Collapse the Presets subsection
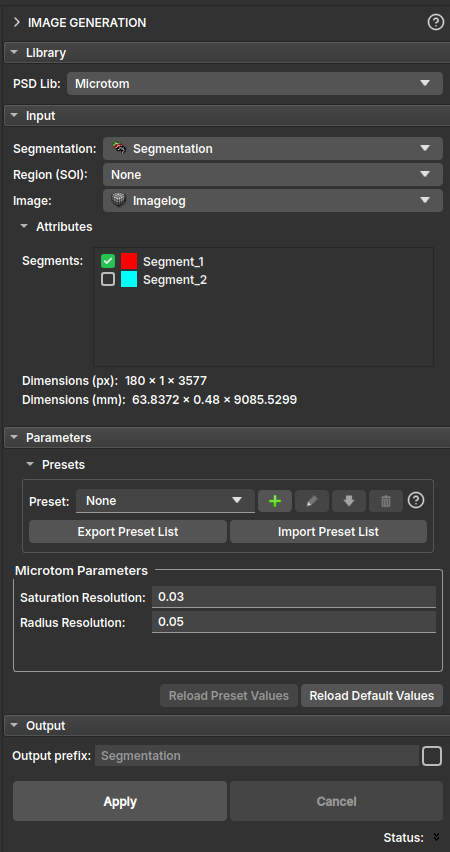 point(30,465)
